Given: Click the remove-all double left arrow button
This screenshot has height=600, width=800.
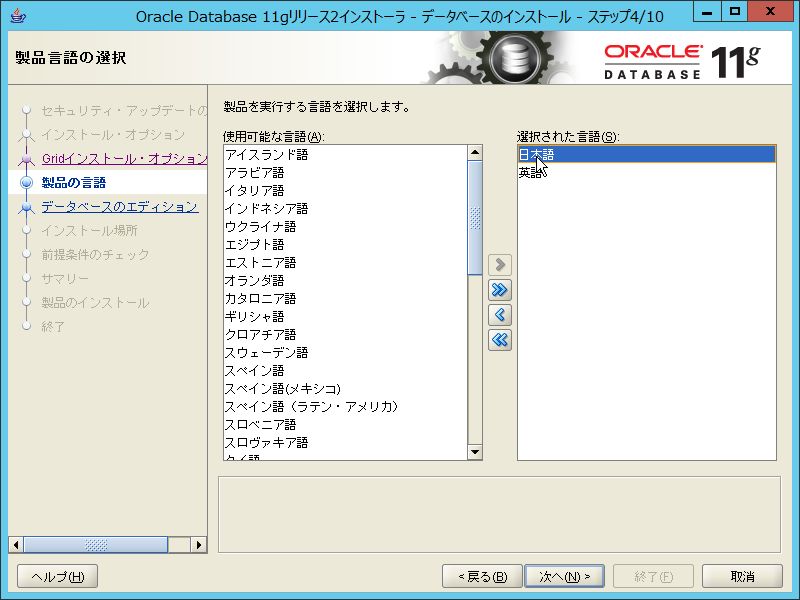Looking at the screenshot, I should click(x=499, y=340).
